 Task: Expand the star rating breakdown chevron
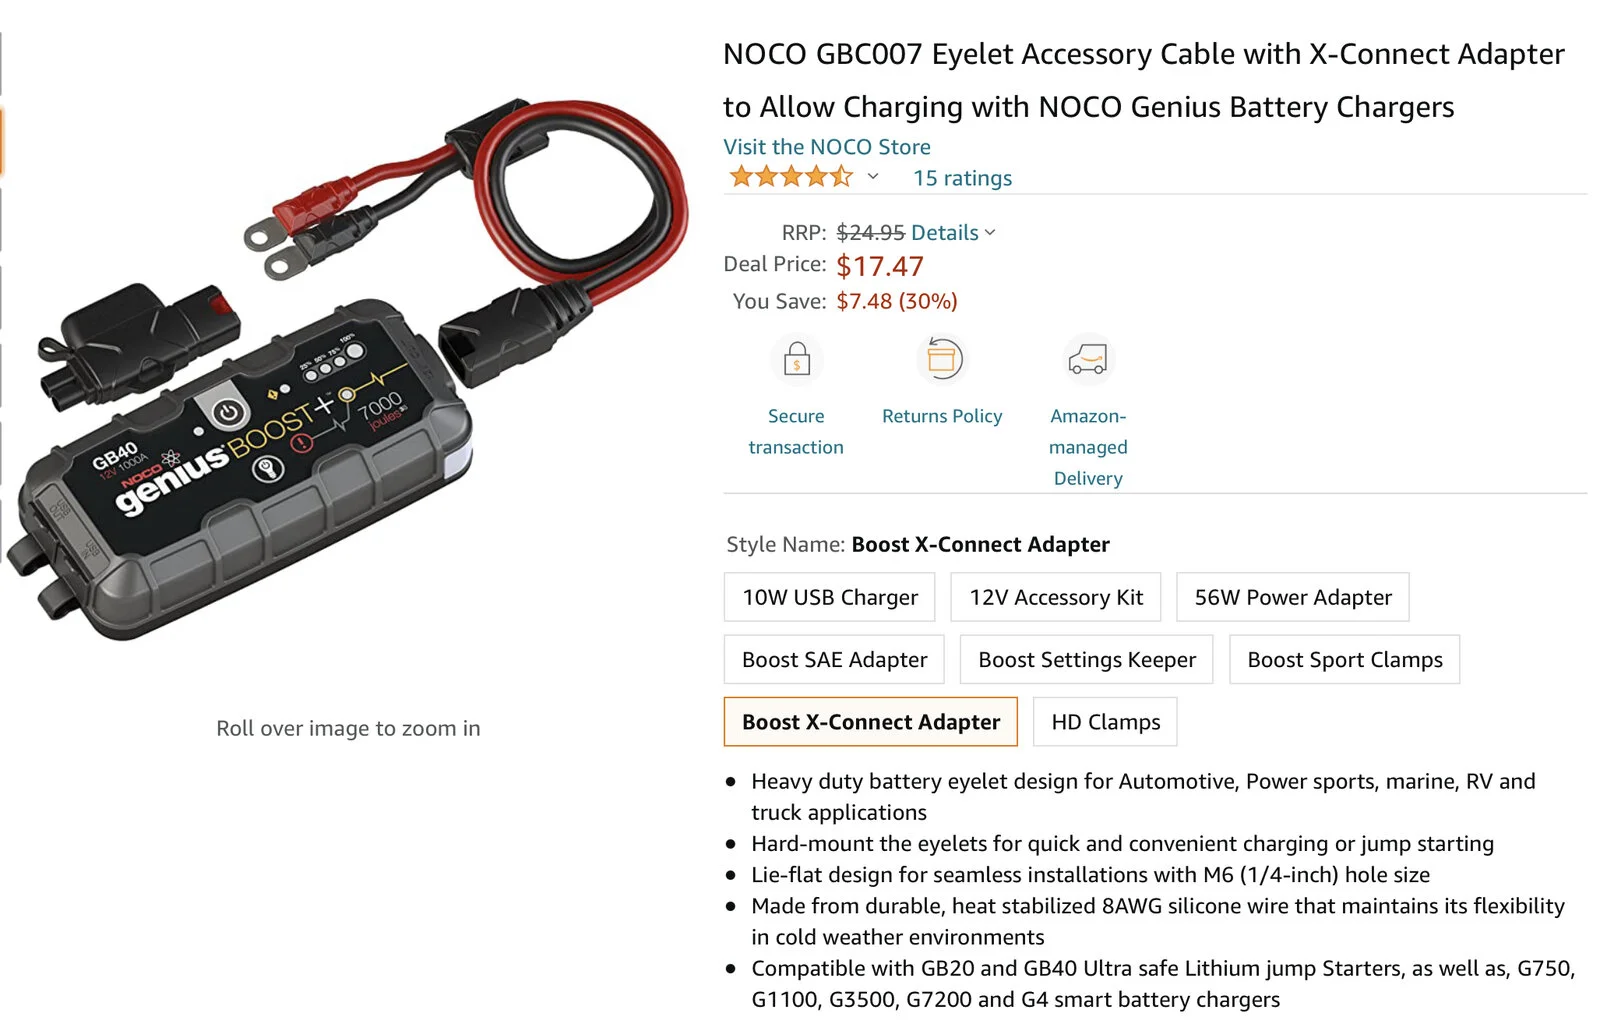[873, 177]
